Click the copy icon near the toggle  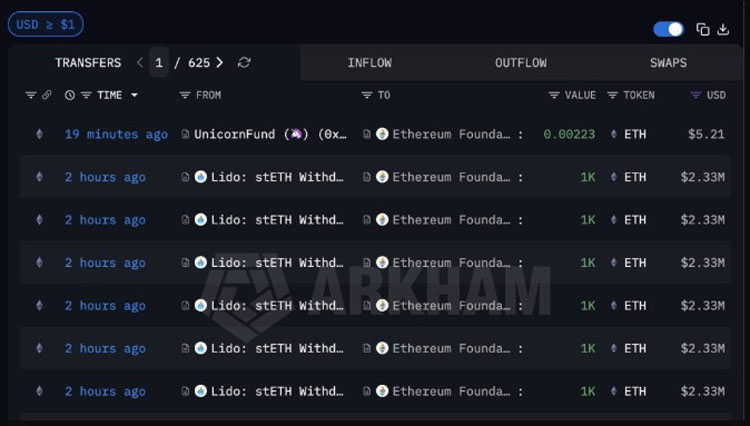tap(702, 30)
